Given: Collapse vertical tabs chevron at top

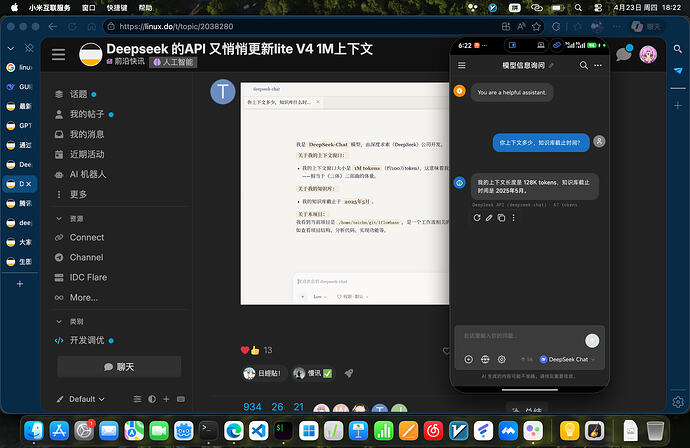Looking at the screenshot, I should coord(11,48).
